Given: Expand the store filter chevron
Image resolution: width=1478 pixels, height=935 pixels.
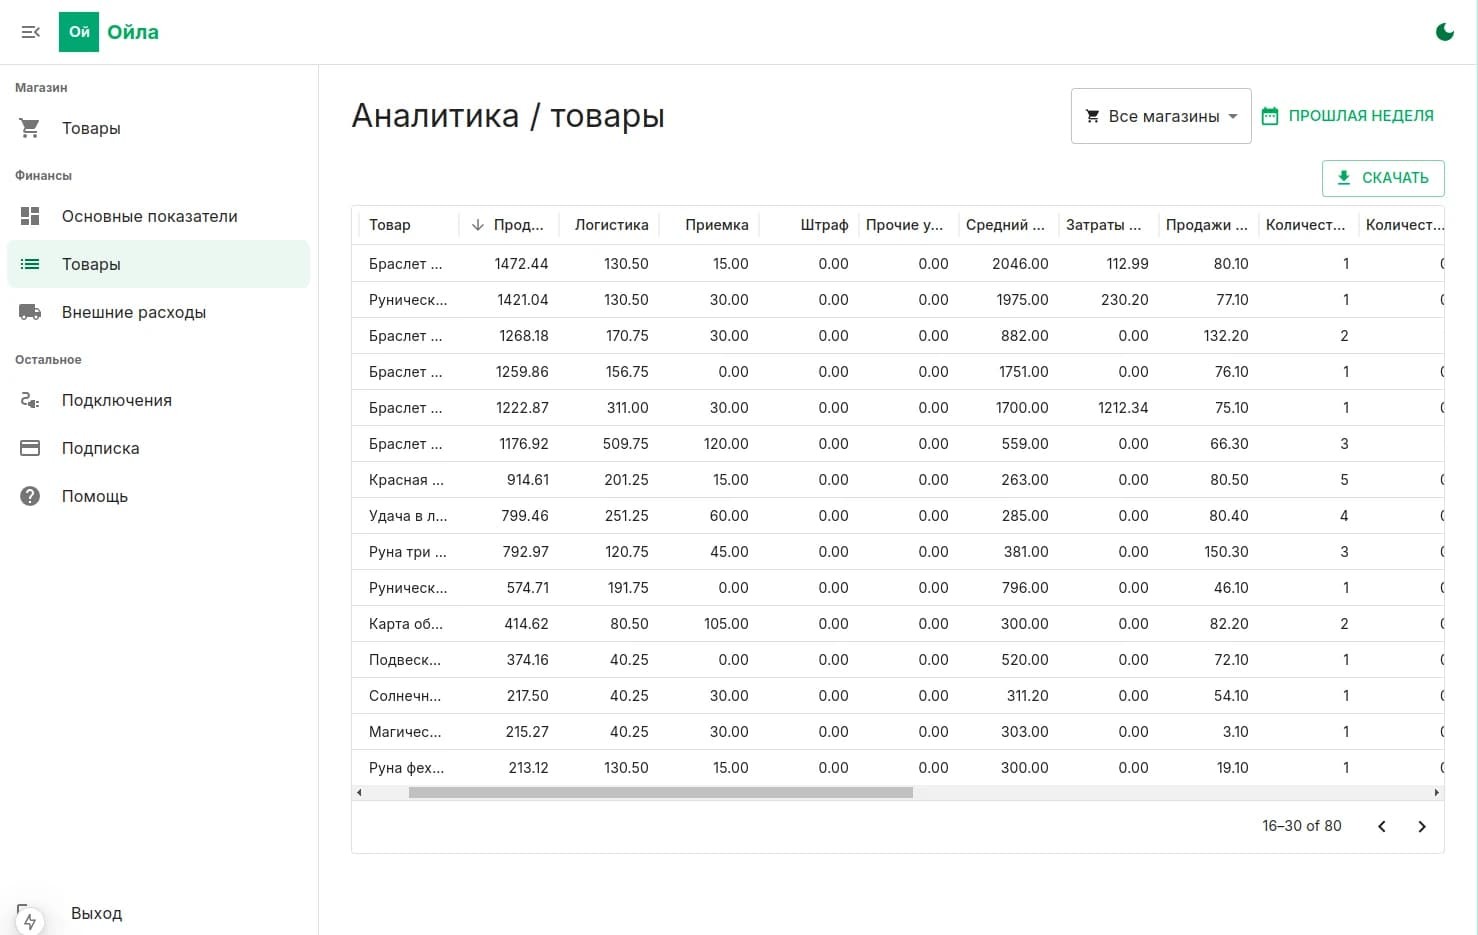Looking at the screenshot, I should pyautogui.click(x=1235, y=116).
